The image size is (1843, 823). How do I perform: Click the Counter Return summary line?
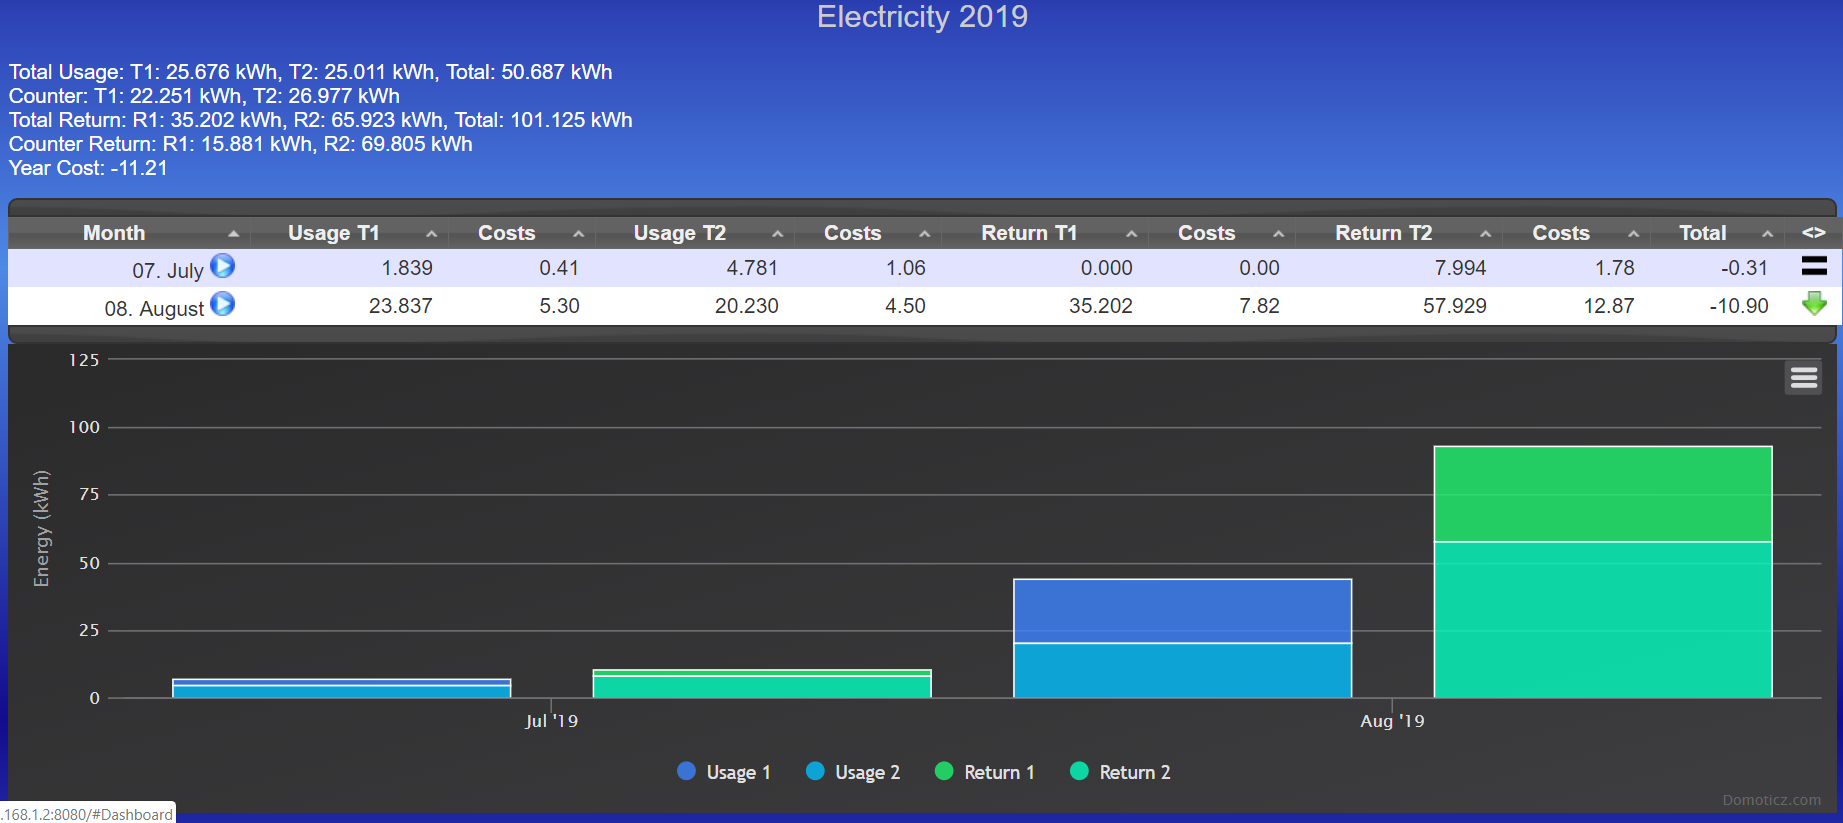click(240, 144)
